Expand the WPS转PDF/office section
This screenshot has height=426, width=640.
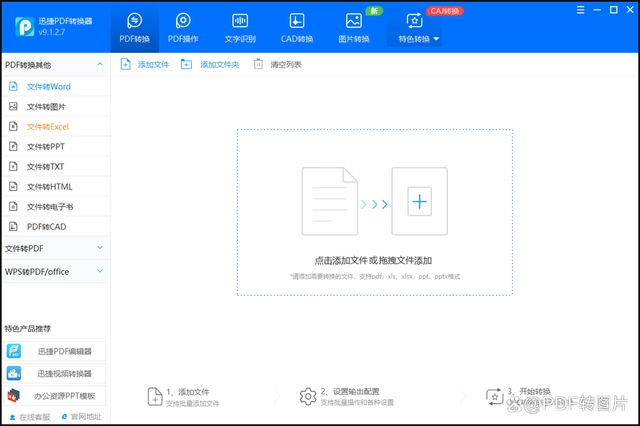click(56, 271)
